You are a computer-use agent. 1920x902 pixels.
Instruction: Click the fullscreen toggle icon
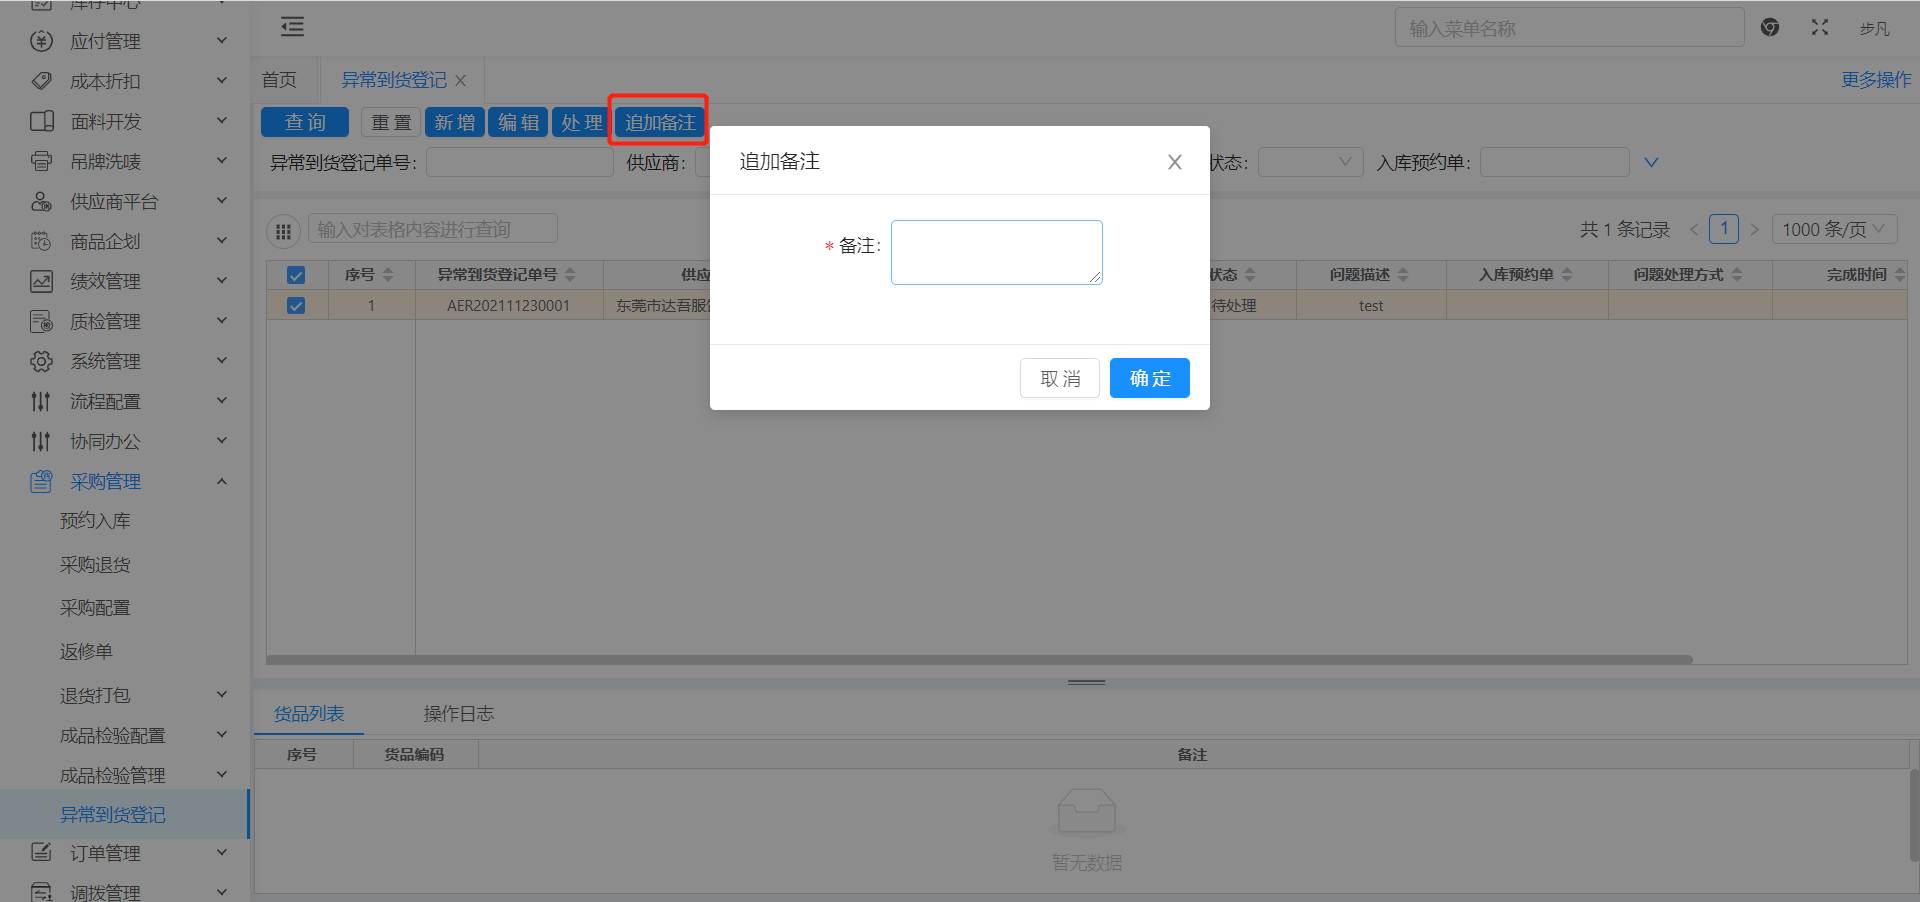pos(1819,28)
